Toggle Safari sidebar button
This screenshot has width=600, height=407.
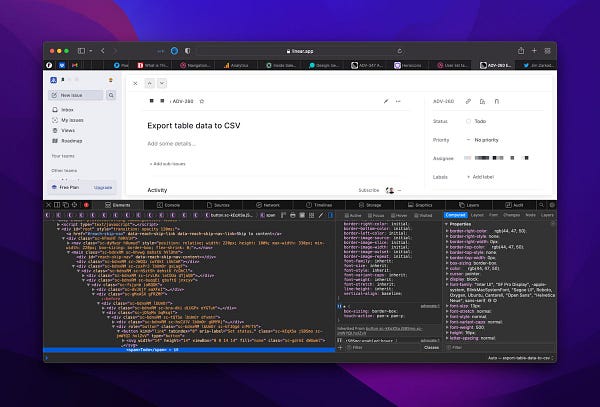pyautogui.click(x=81, y=50)
